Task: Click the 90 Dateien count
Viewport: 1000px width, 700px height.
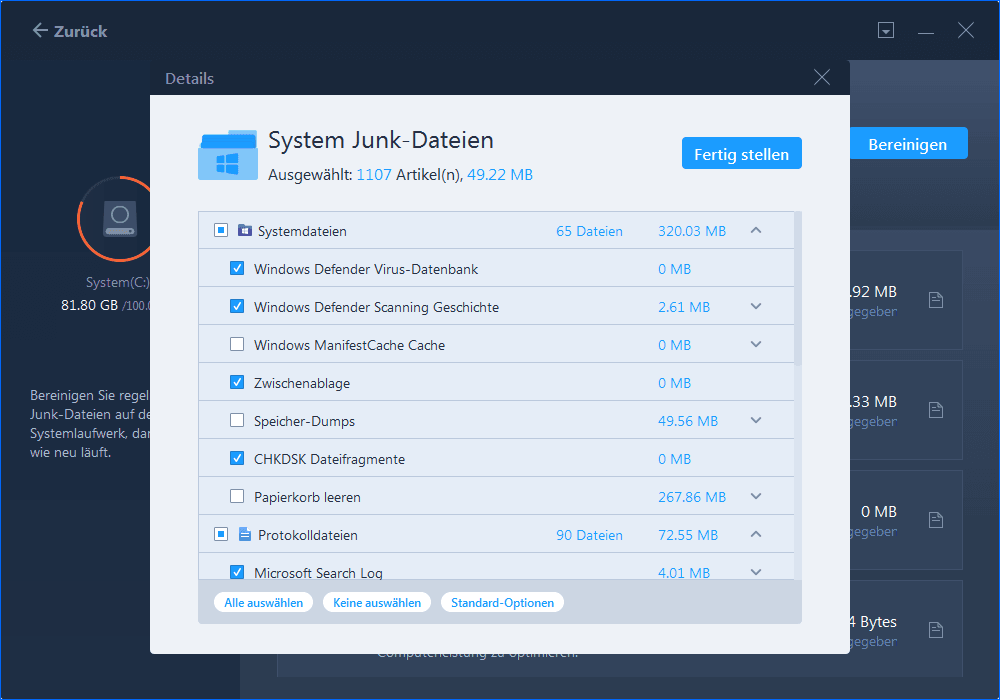Action: point(589,535)
